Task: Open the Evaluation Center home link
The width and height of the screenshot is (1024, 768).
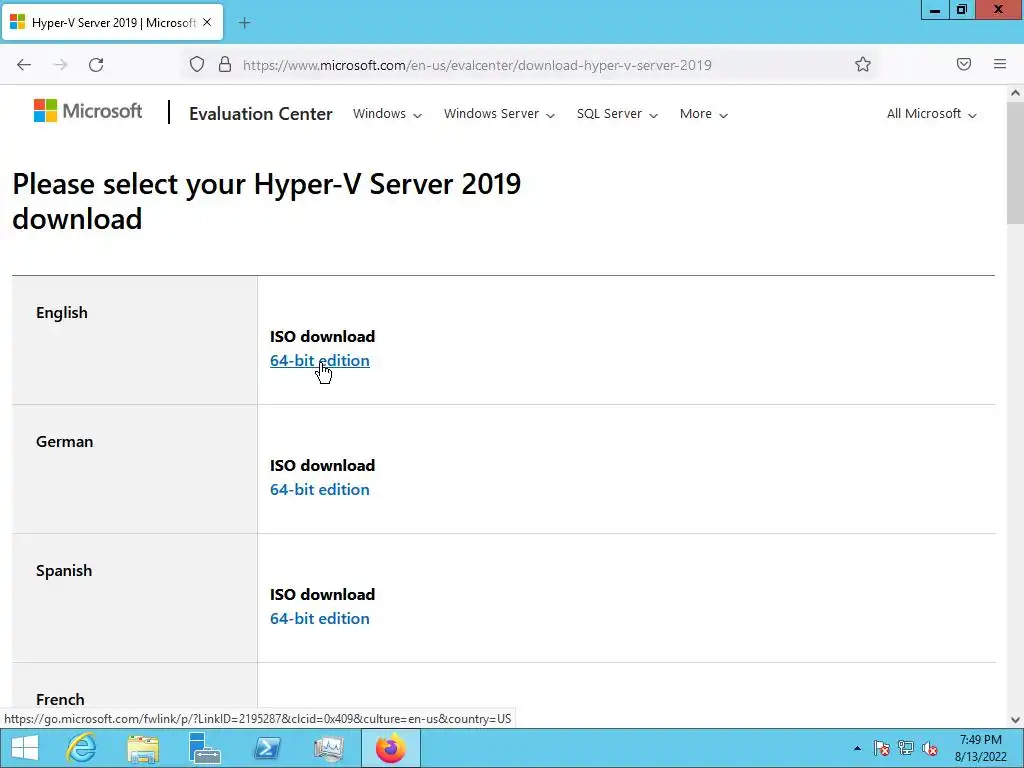Action: pos(261,114)
